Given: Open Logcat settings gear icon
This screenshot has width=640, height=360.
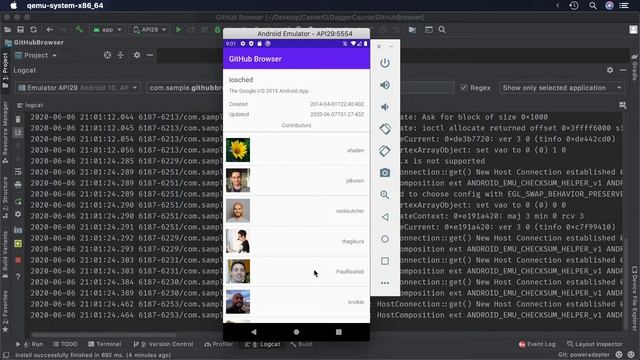Looking at the screenshot, I should (610, 70).
